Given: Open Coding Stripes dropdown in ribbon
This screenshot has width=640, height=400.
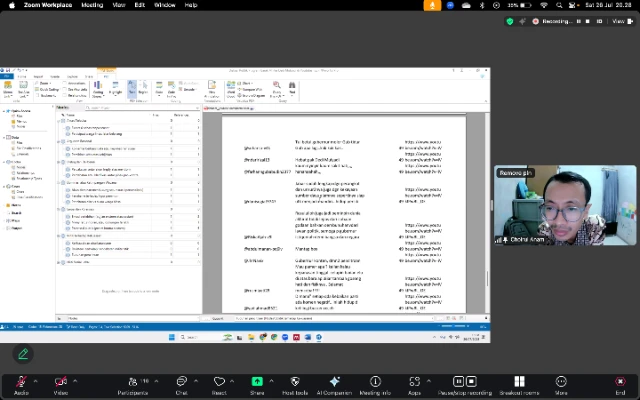Looking at the screenshot, I should pos(98,89).
